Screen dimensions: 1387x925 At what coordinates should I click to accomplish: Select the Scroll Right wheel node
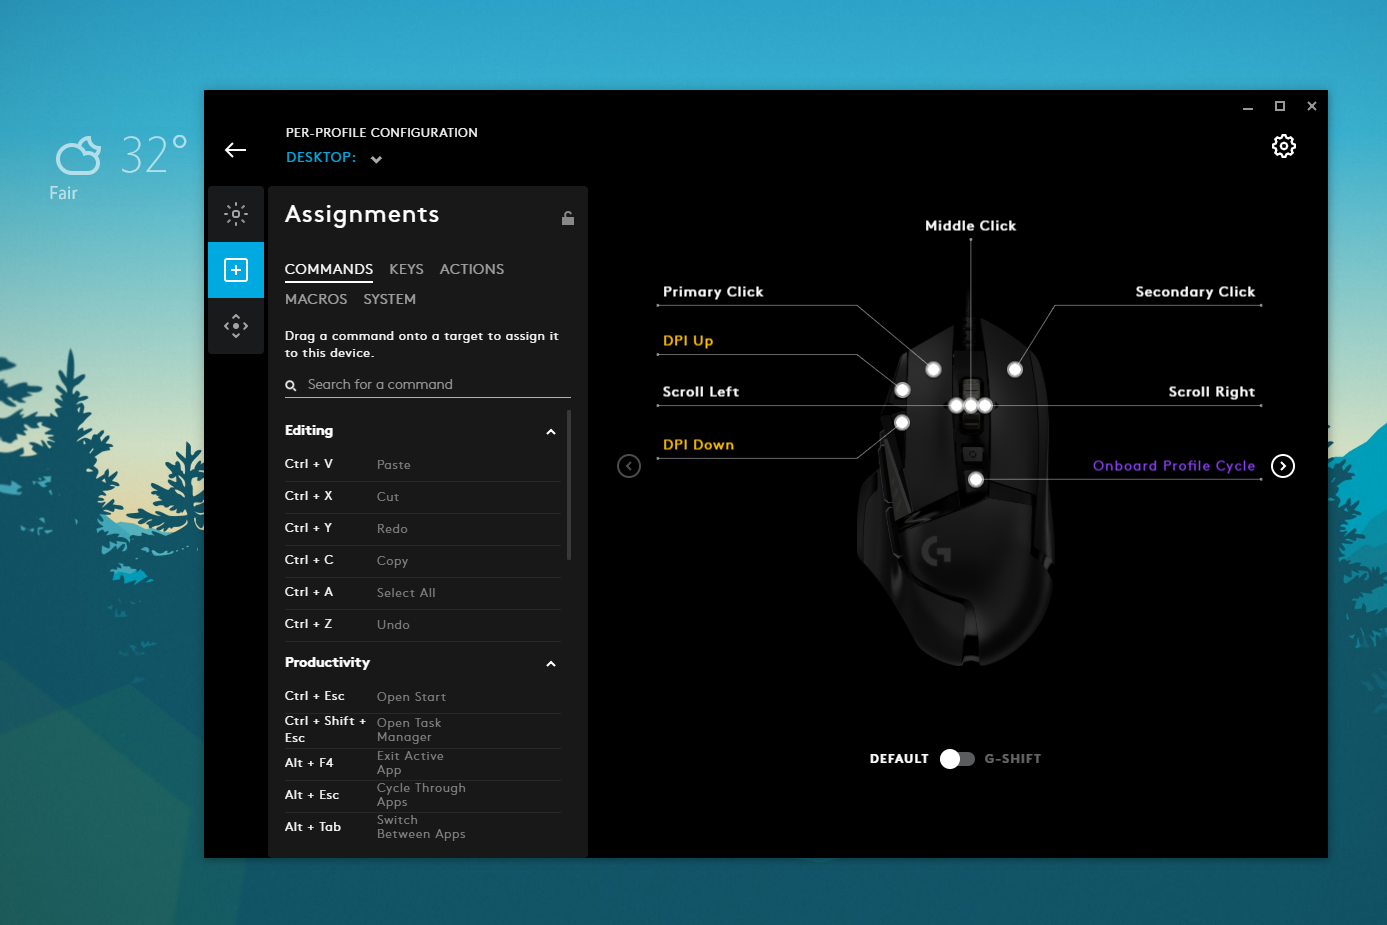[985, 405]
